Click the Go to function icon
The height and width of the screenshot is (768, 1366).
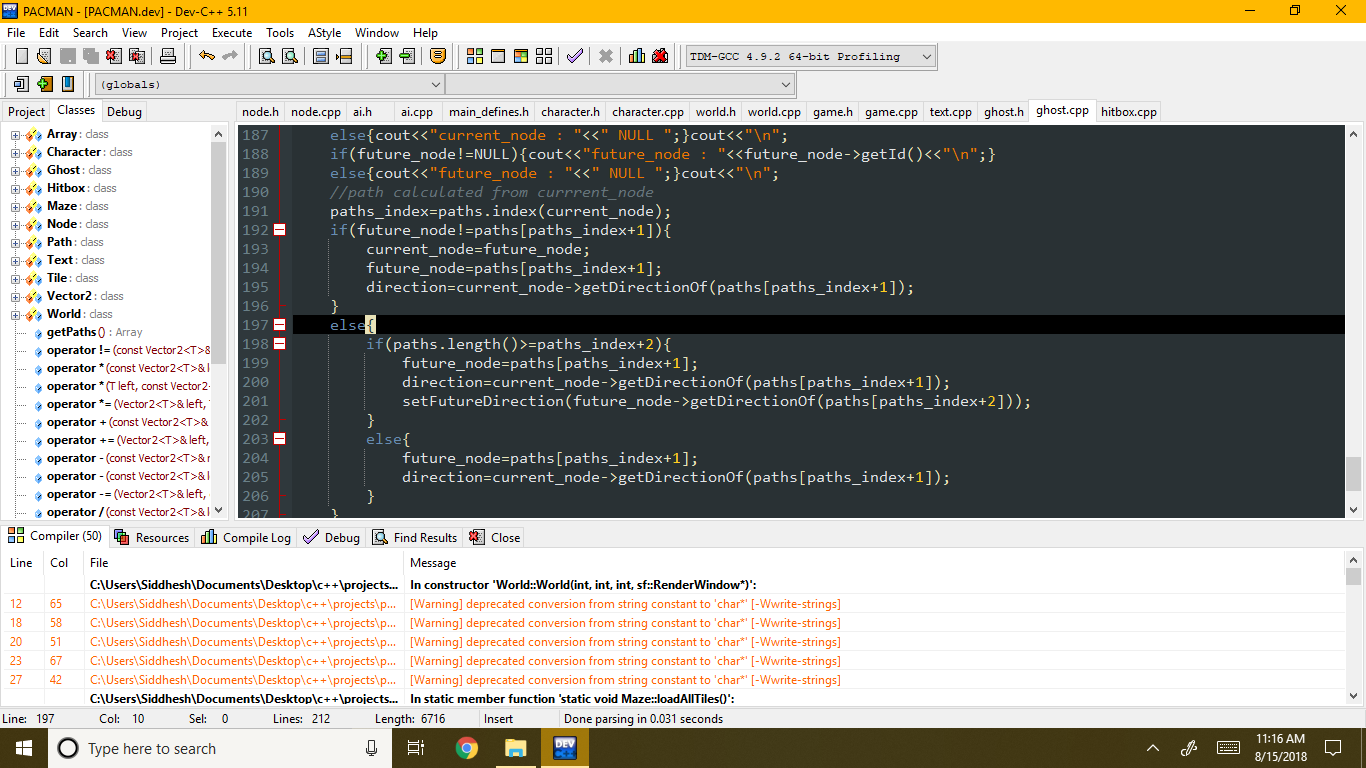(x=321, y=56)
